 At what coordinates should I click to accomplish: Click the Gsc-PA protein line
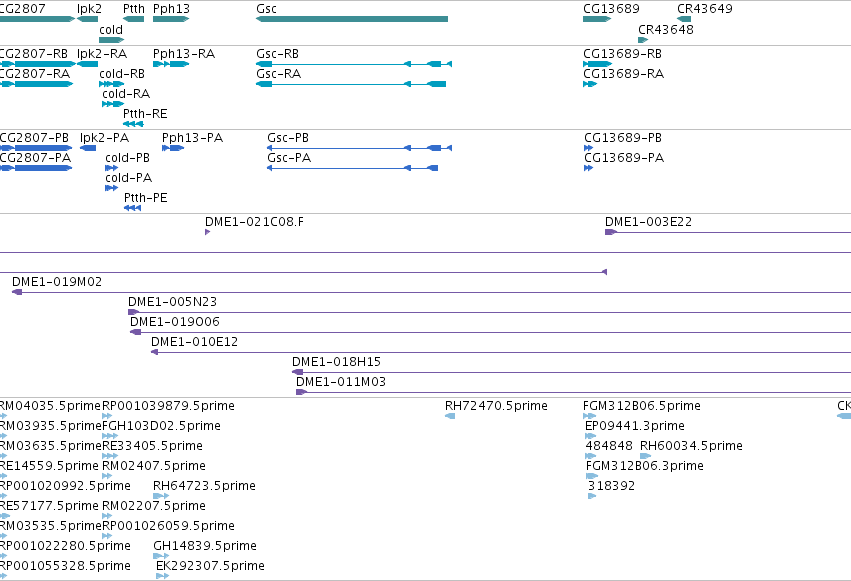pyautogui.click(x=352, y=168)
